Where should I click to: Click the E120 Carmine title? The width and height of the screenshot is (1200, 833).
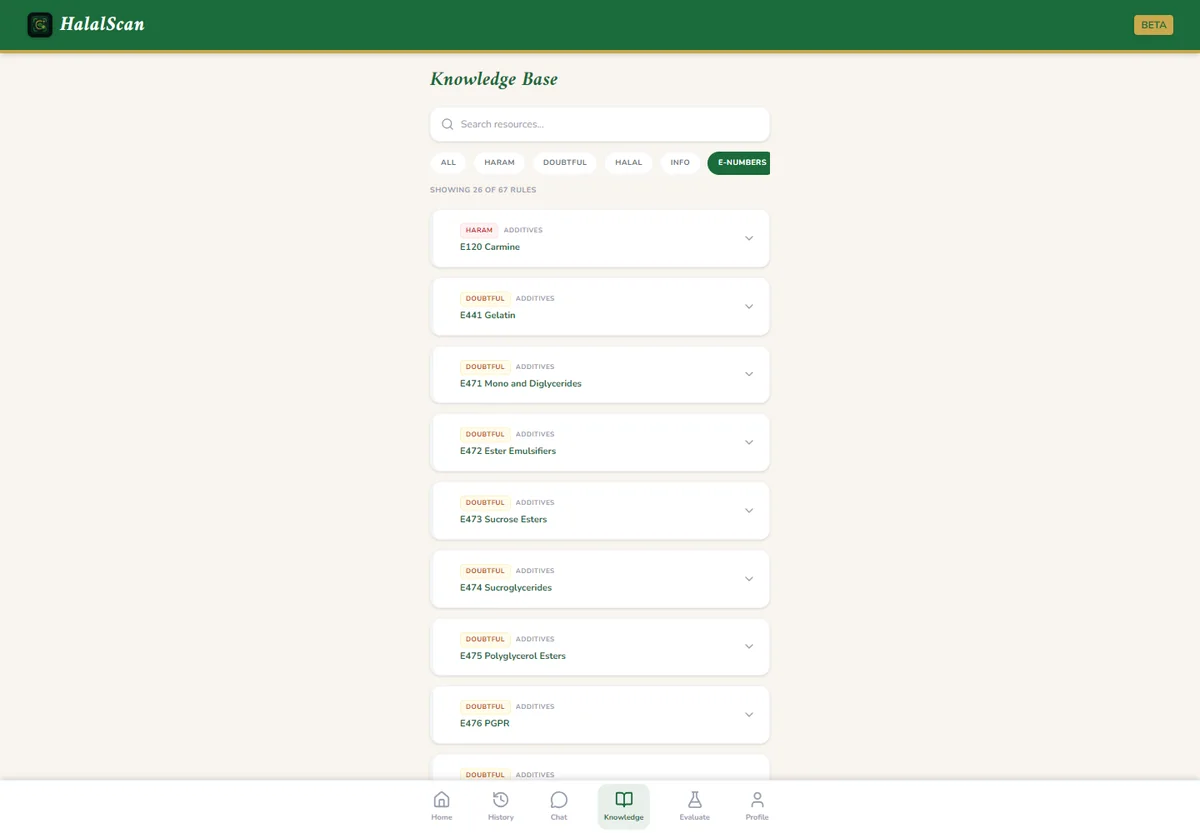tap(490, 247)
